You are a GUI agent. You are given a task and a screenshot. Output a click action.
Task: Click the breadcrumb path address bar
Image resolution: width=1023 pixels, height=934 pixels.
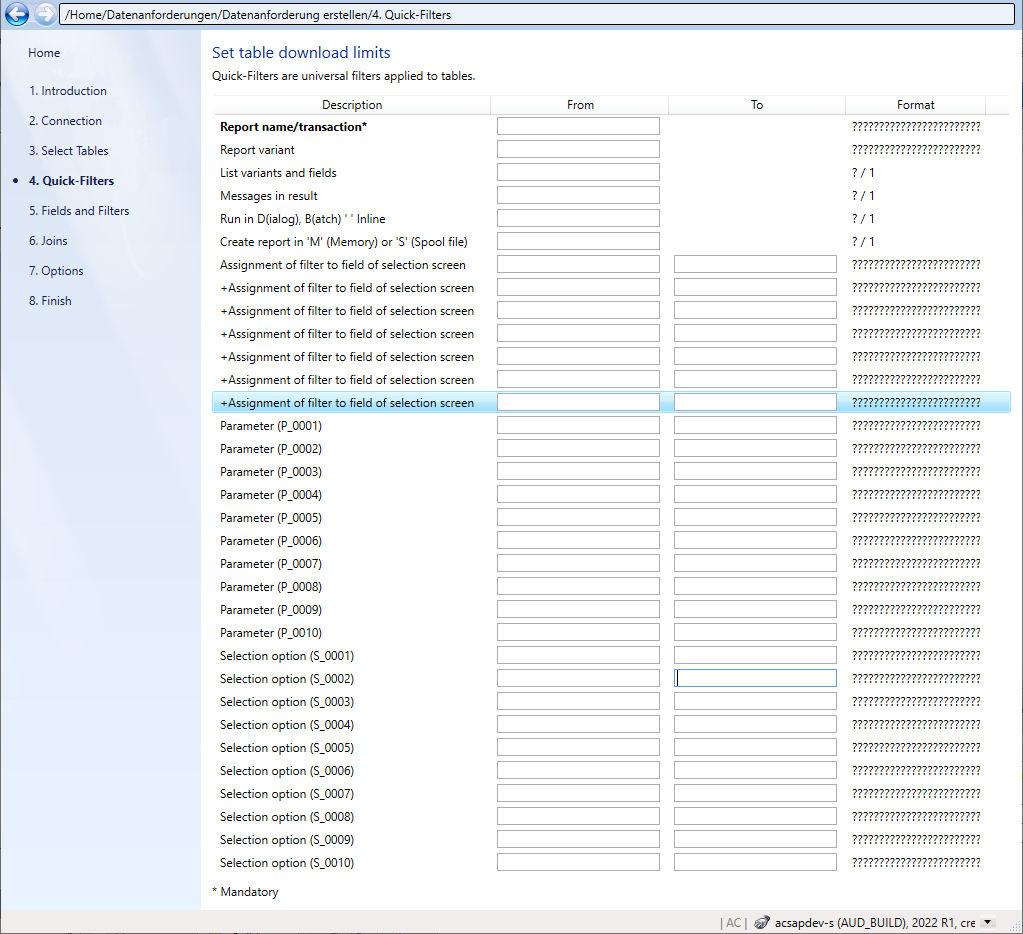[536, 14]
